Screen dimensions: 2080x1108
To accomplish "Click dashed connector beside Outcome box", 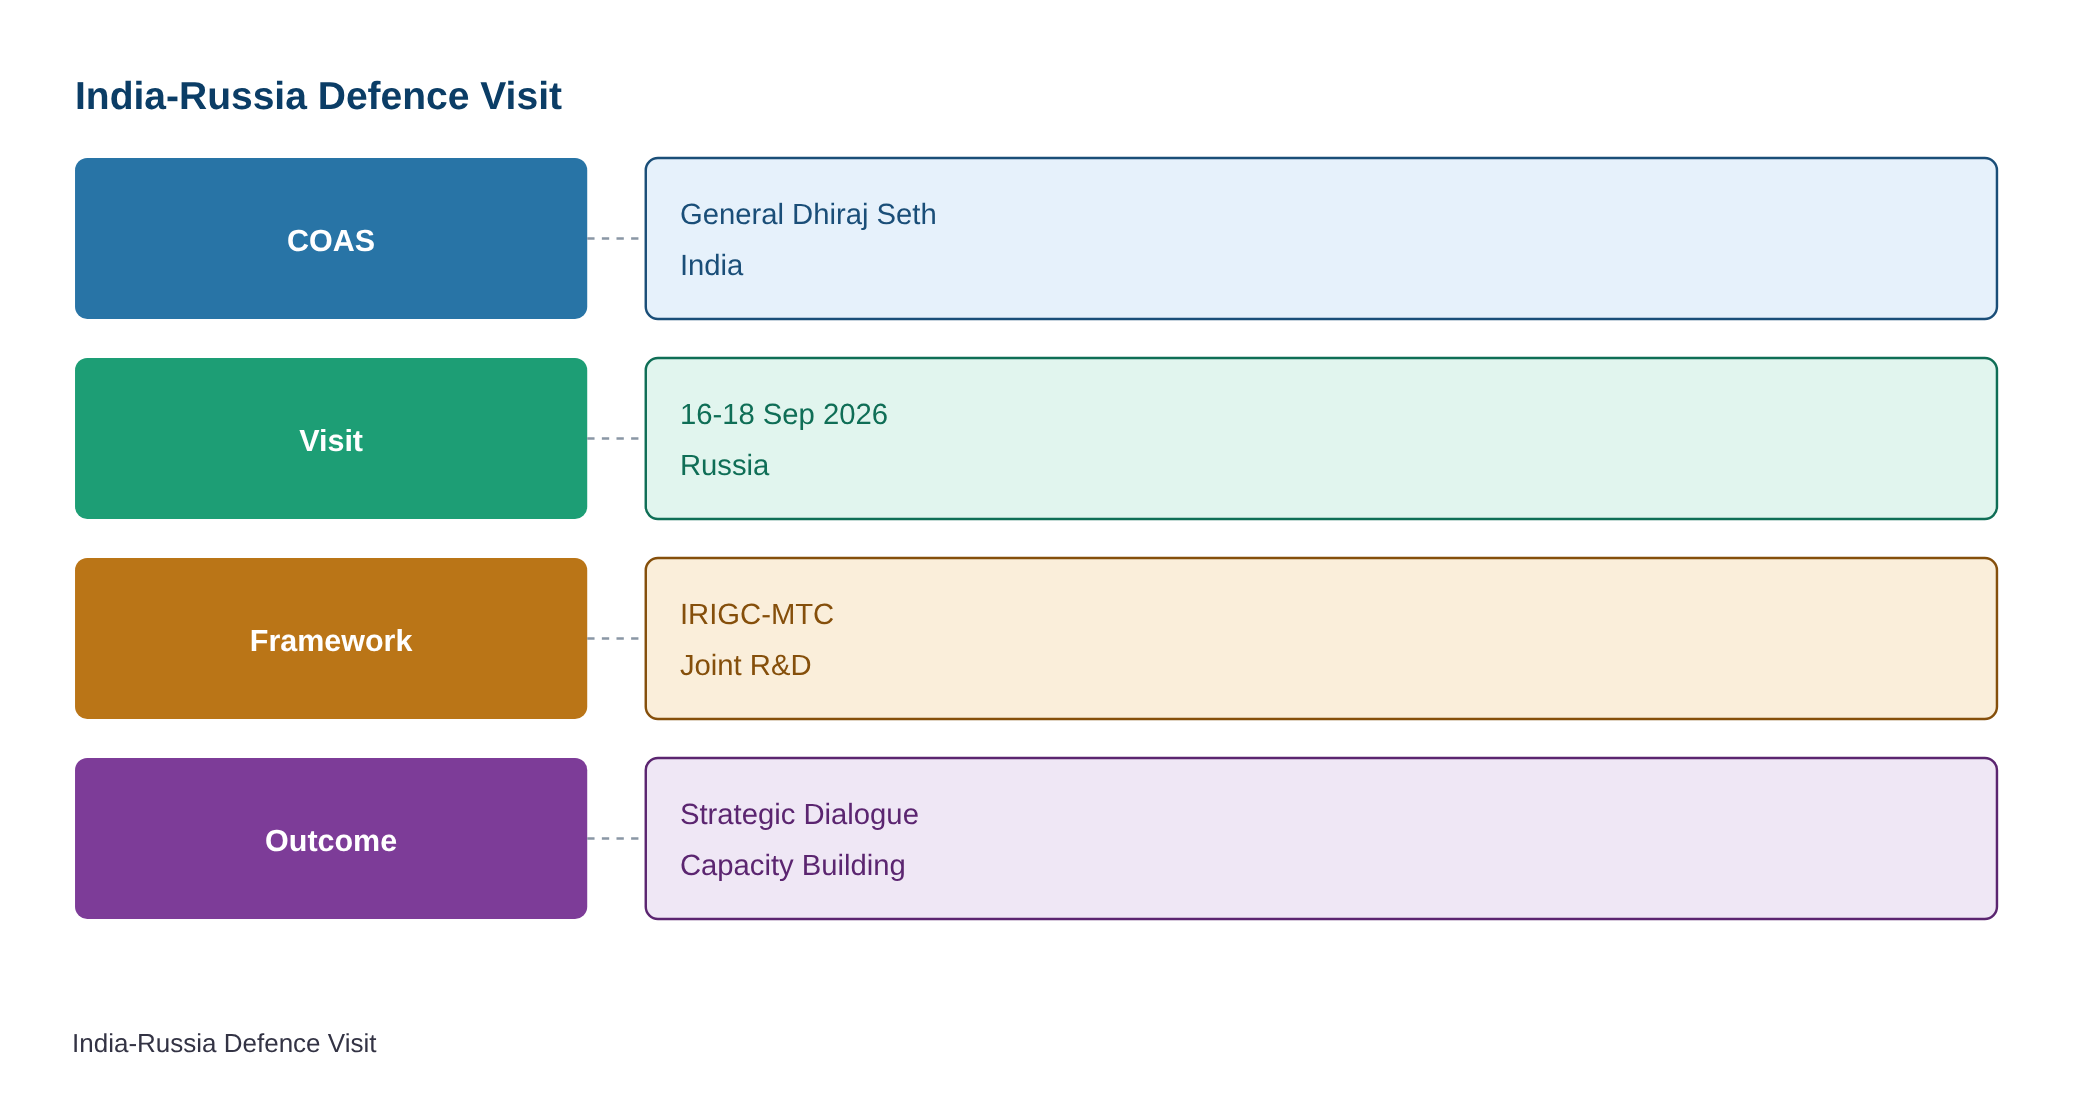I will (615, 838).
